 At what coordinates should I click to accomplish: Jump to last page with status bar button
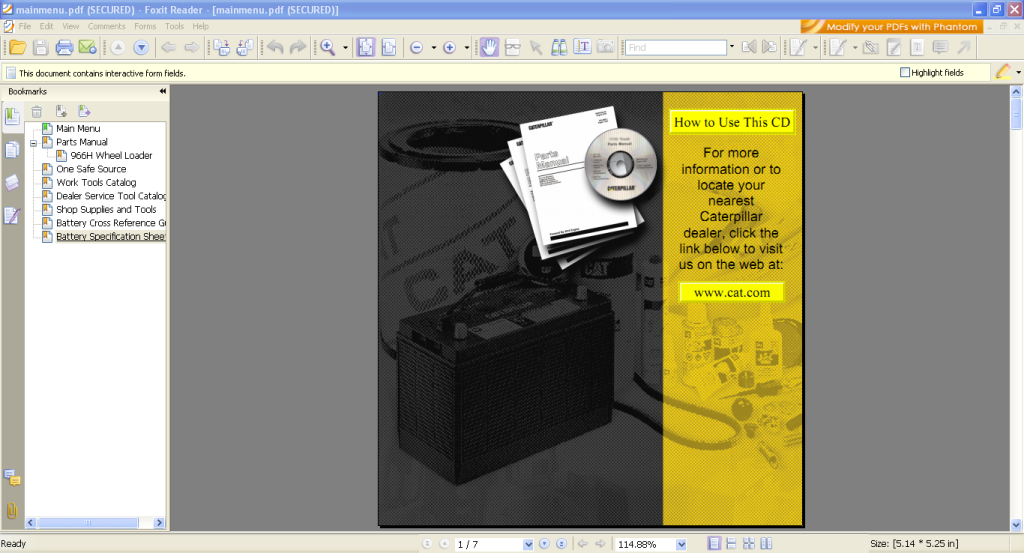(x=561, y=543)
